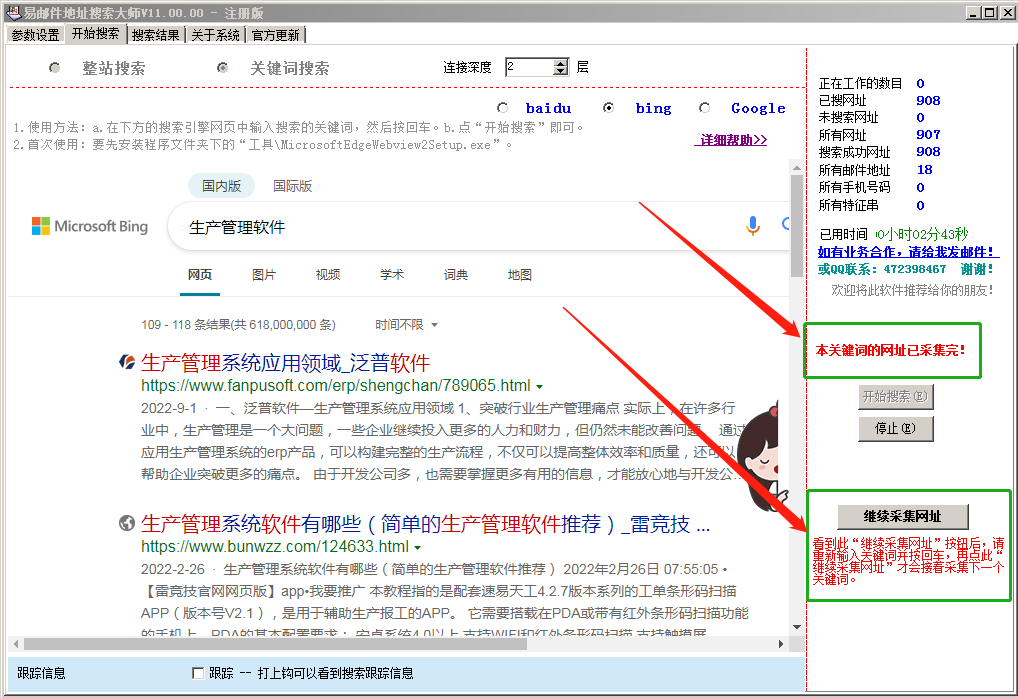
Task: Click the vertical scrollbar down arrow
Action: pos(797,627)
